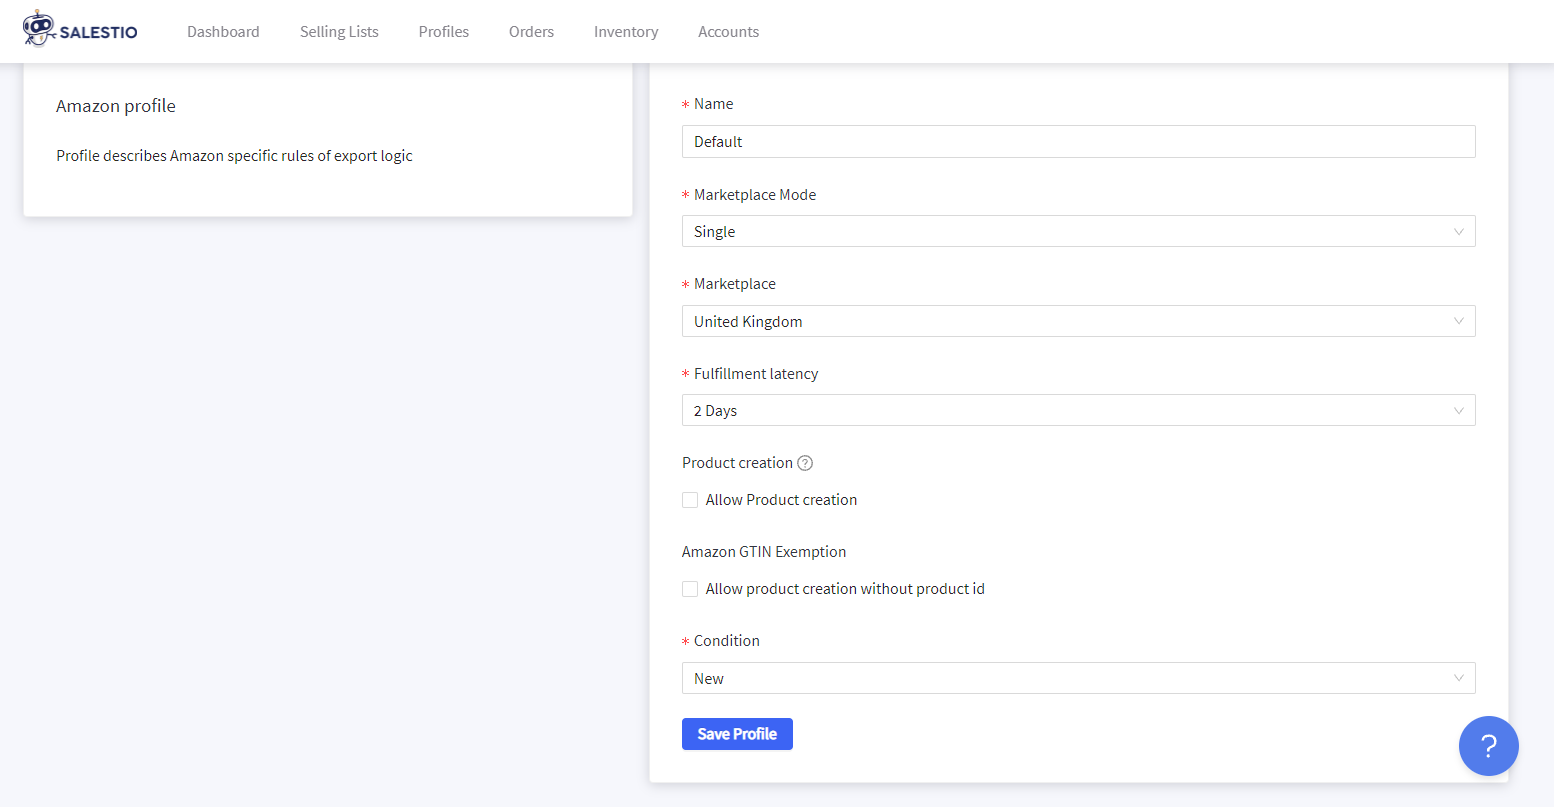This screenshot has width=1554, height=807.
Task: Click the Condition field label
Action: pos(727,641)
